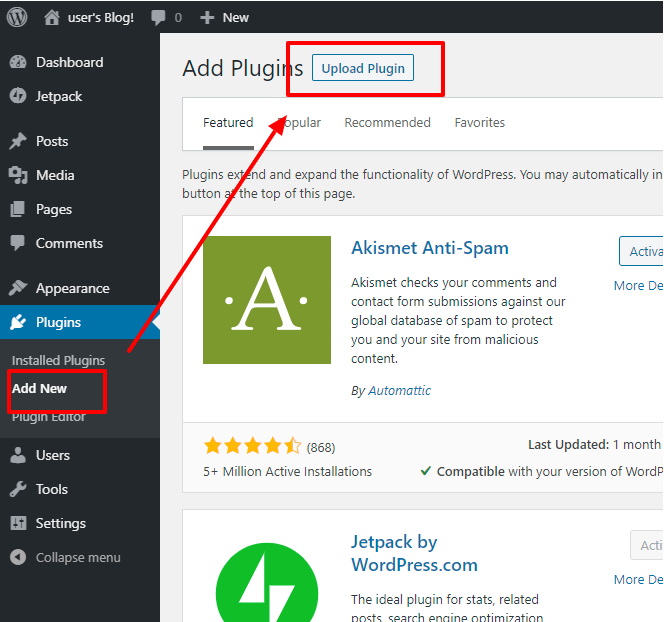664x622 pixels.
Task: Click the comments bubble icon in admin bar
Action: pyautogui.click(x=158, y=17)
